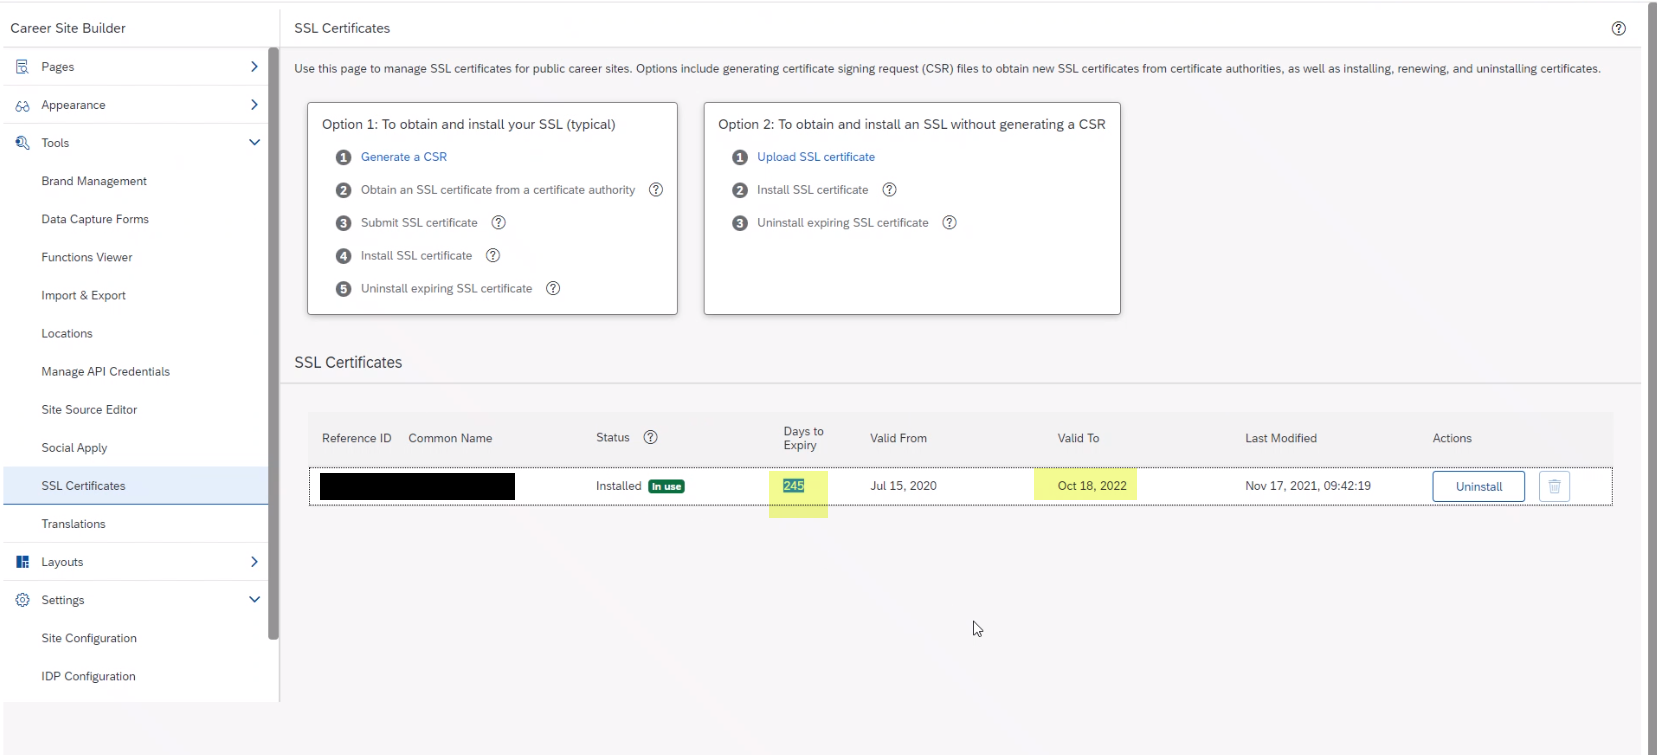Click the Installed status text
The height and width of the screenshot is (755, 1657).
coord(618,486)
